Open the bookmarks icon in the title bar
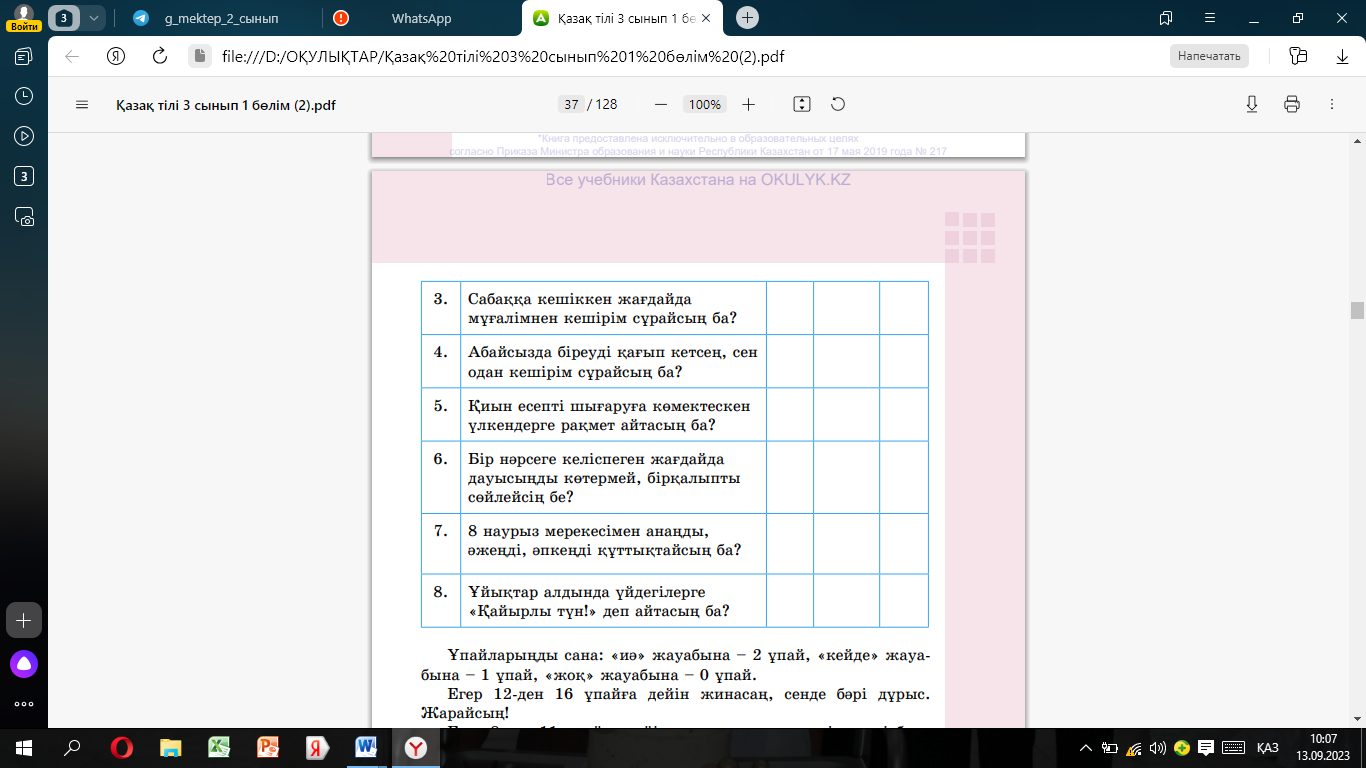This screenshot has height=768, width=1366. coord(1165,18)
